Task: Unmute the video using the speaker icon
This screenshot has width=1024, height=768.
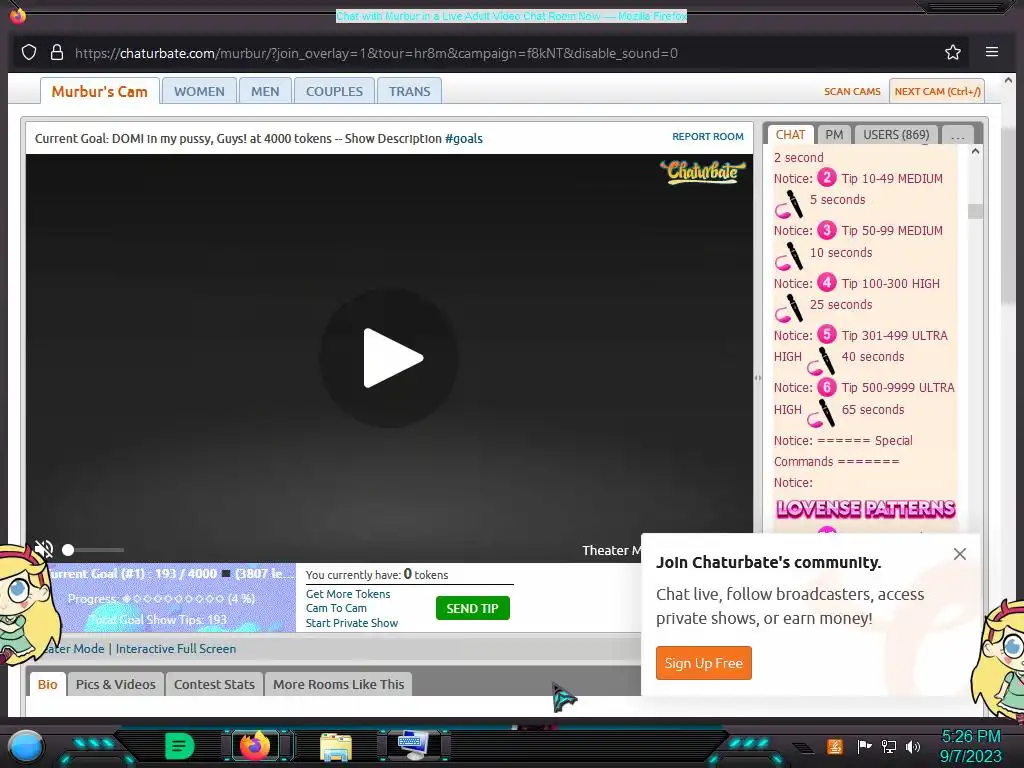Action: coord(44,549)
